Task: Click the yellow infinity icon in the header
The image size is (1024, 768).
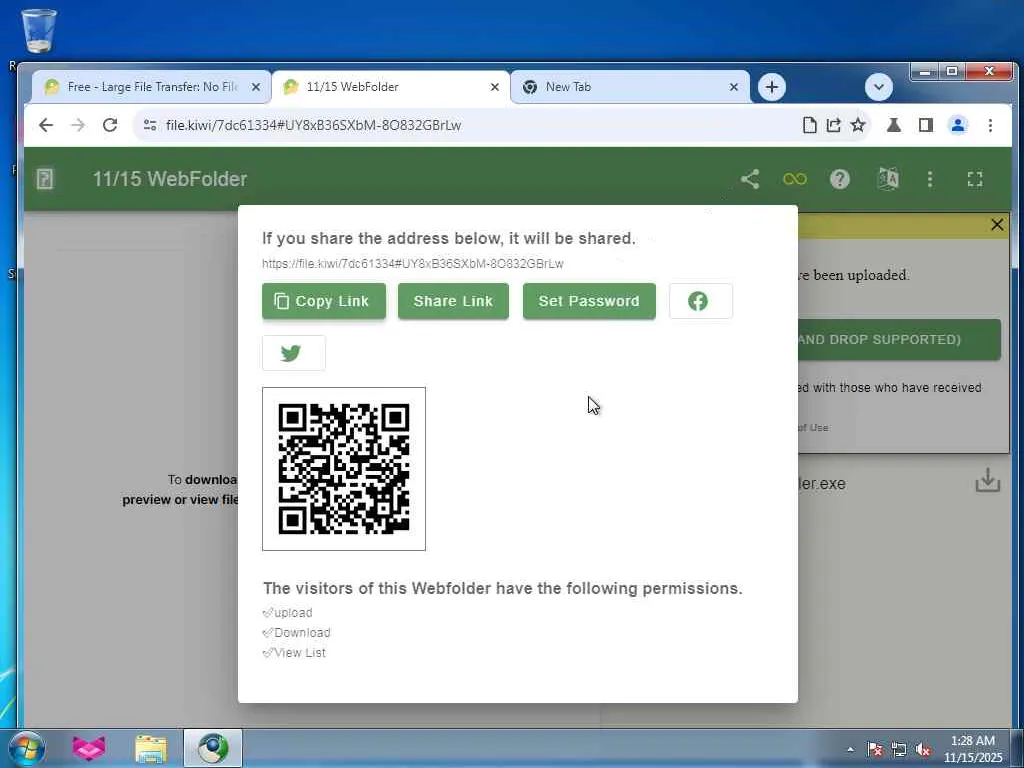Action: [795, 179]
